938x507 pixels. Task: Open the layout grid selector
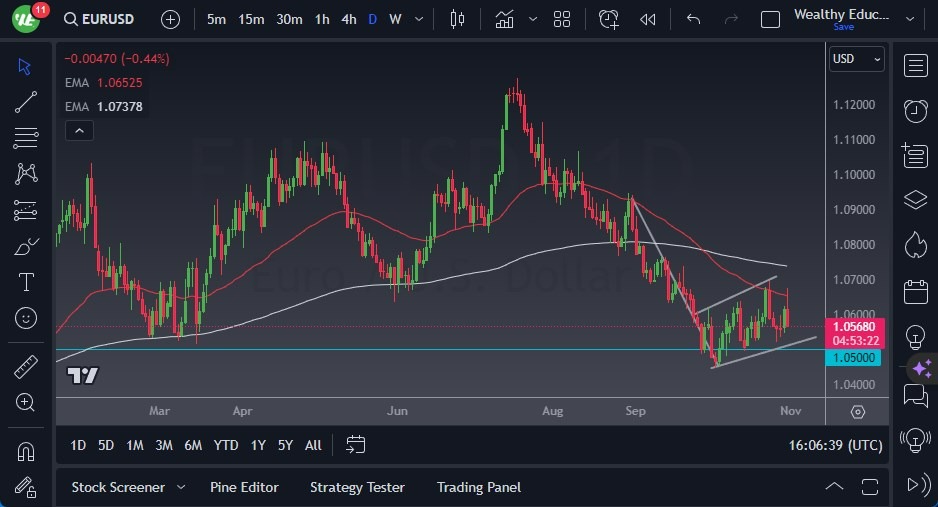pyautogui.click(x=562, y=19)
